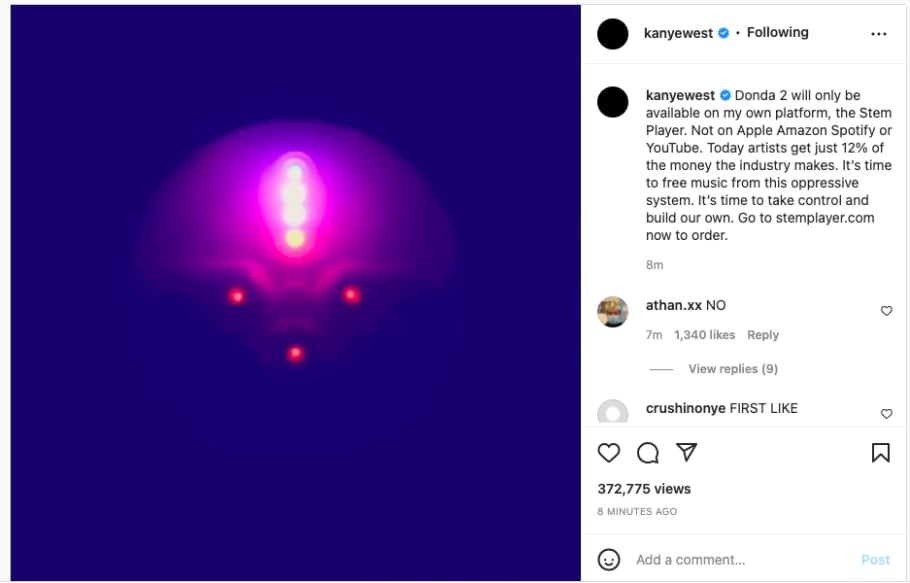Open athan.xx's profile avatar
Viewport: 910px width, 583px height.
pos(613,312)
